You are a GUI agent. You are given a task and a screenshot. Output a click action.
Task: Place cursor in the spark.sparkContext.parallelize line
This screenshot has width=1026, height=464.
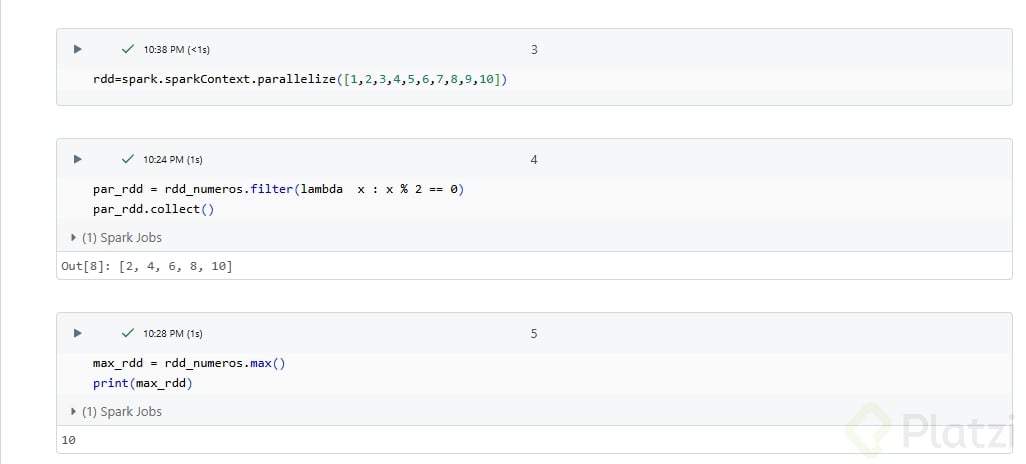click(300, 79)
